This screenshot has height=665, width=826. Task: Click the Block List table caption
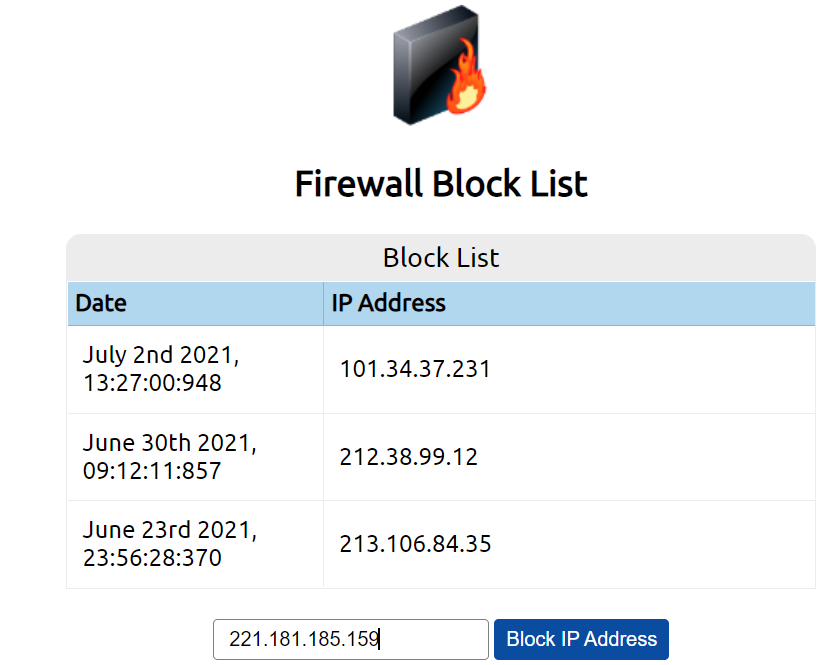click(x=441, y=258)
